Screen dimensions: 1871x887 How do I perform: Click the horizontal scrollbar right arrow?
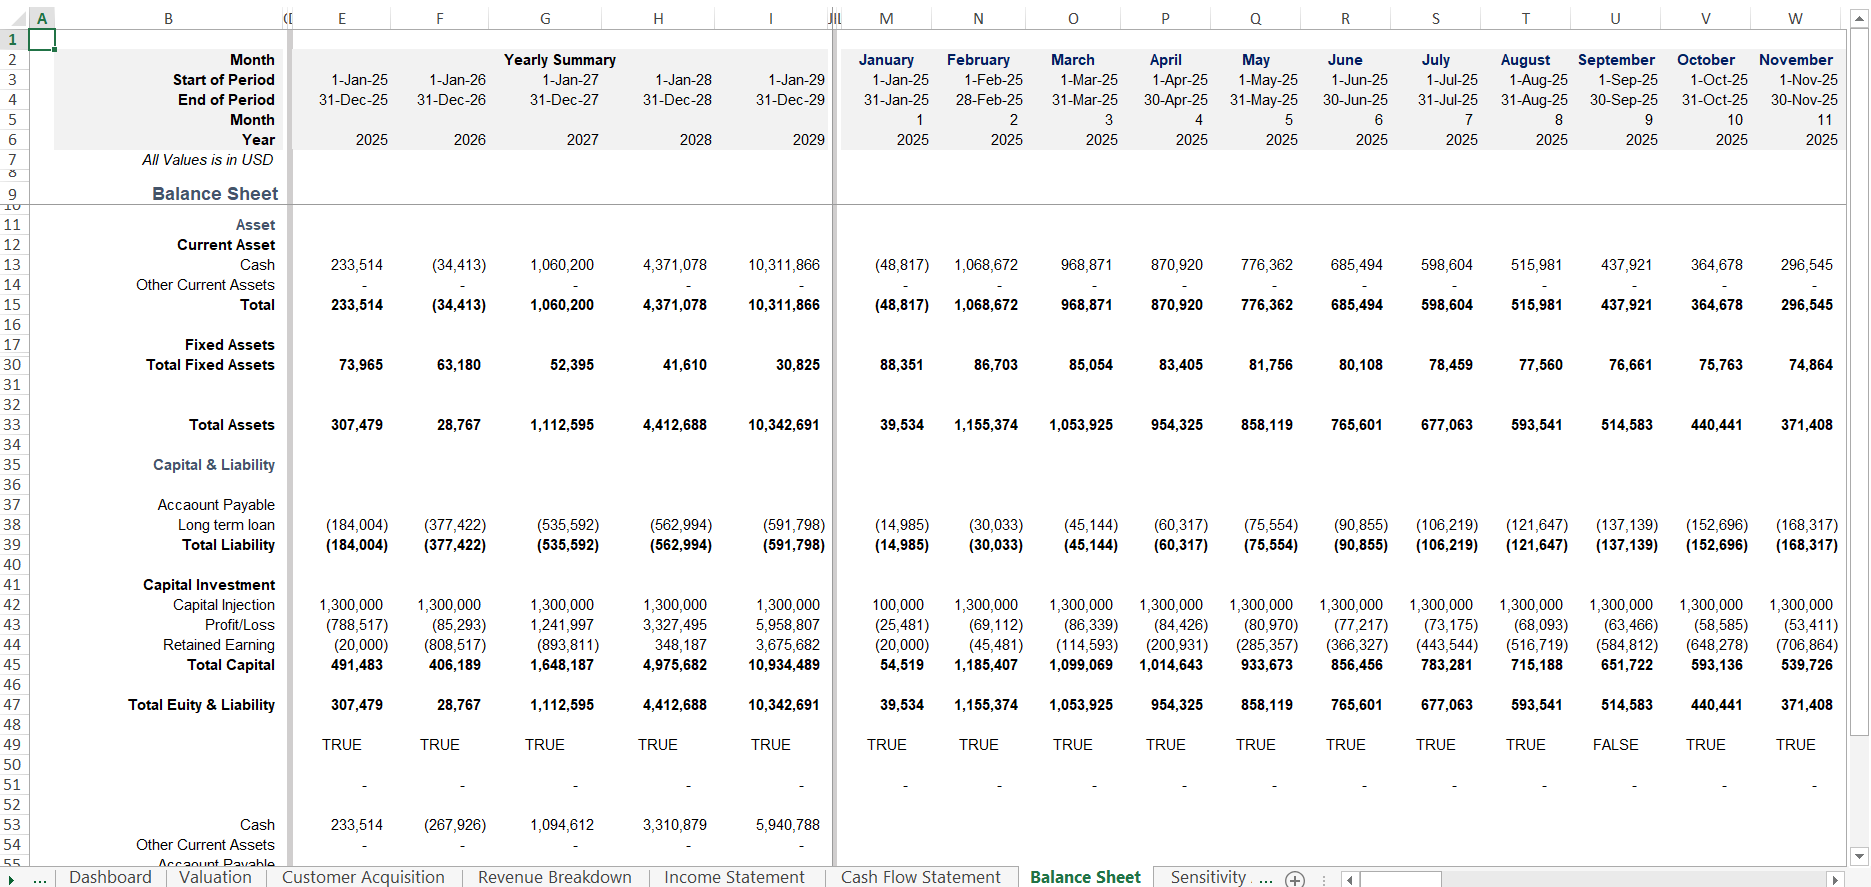pos(1835,879)
